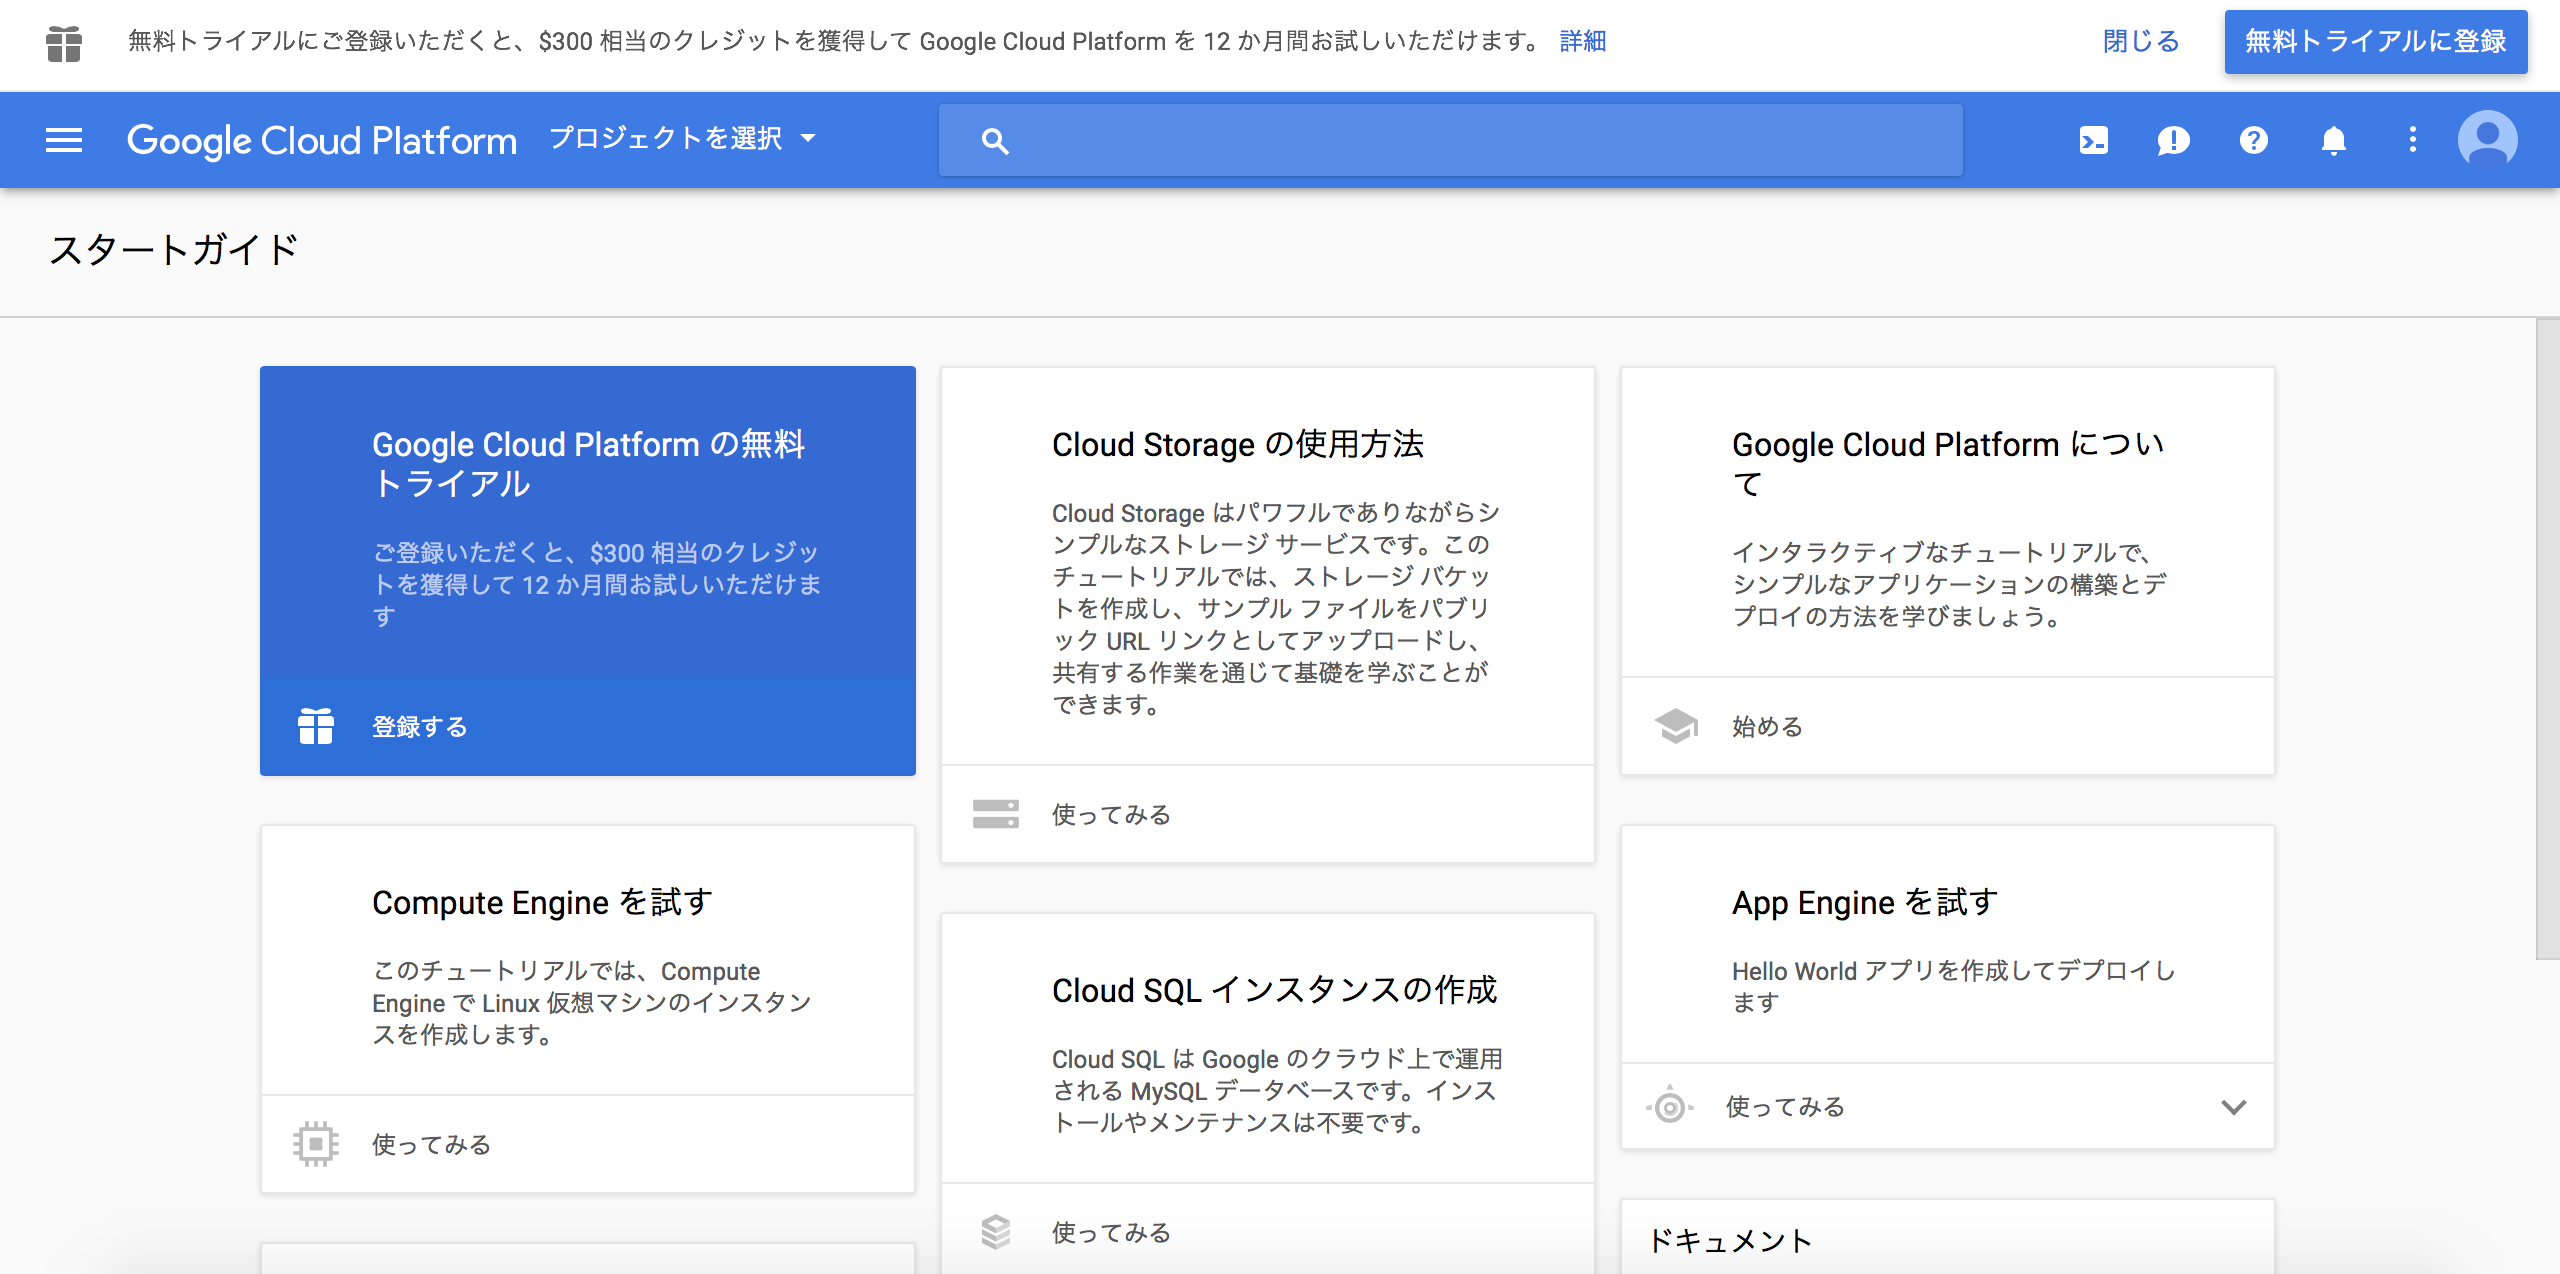Image resolution: width=2560 pixels, height=1274 pixels.
Task: Open the notifications bell
Action: pos(2333,140)
